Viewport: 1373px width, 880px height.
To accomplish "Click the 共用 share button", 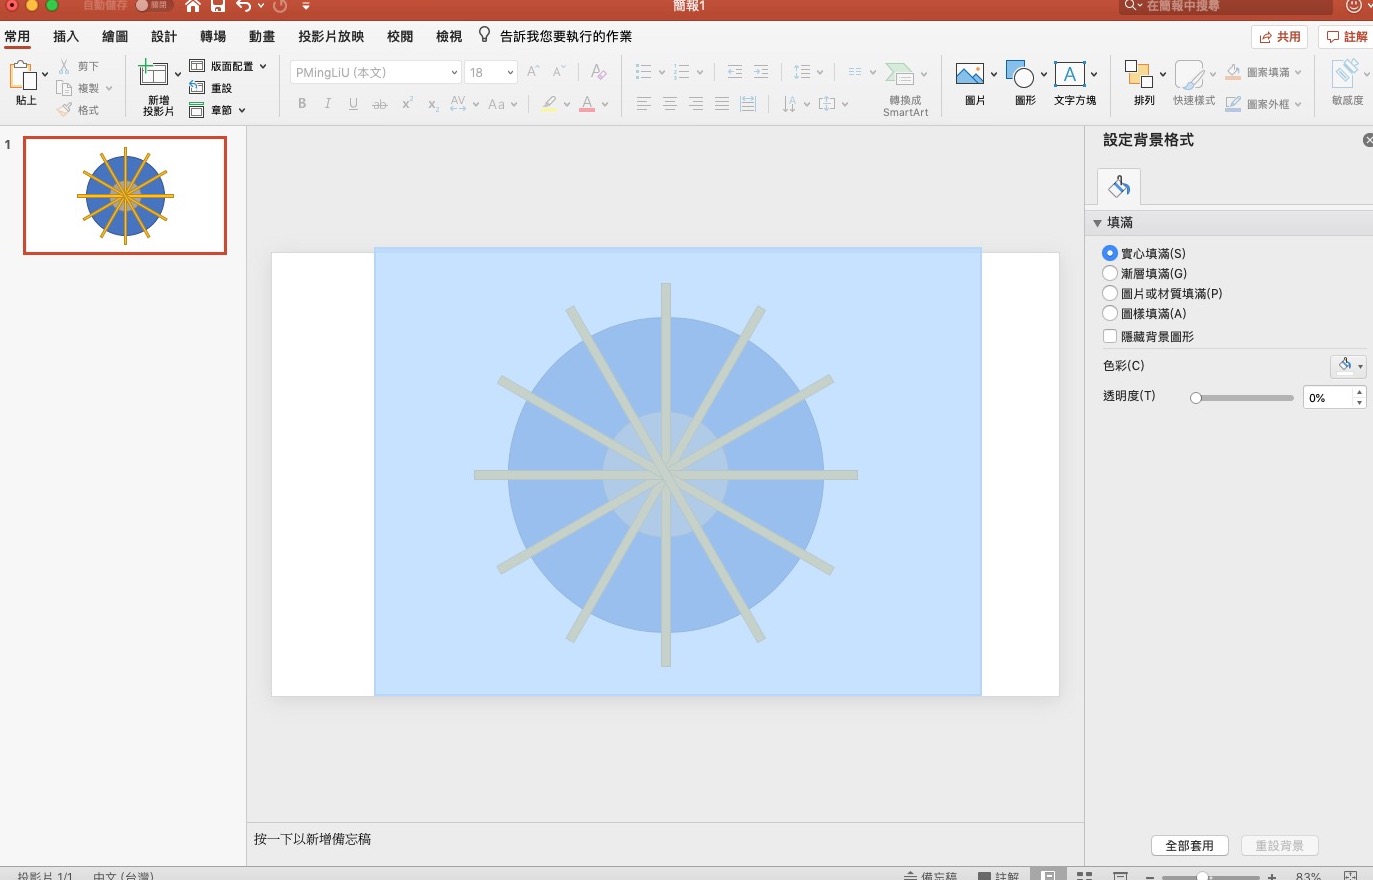I will point(1280,37).
